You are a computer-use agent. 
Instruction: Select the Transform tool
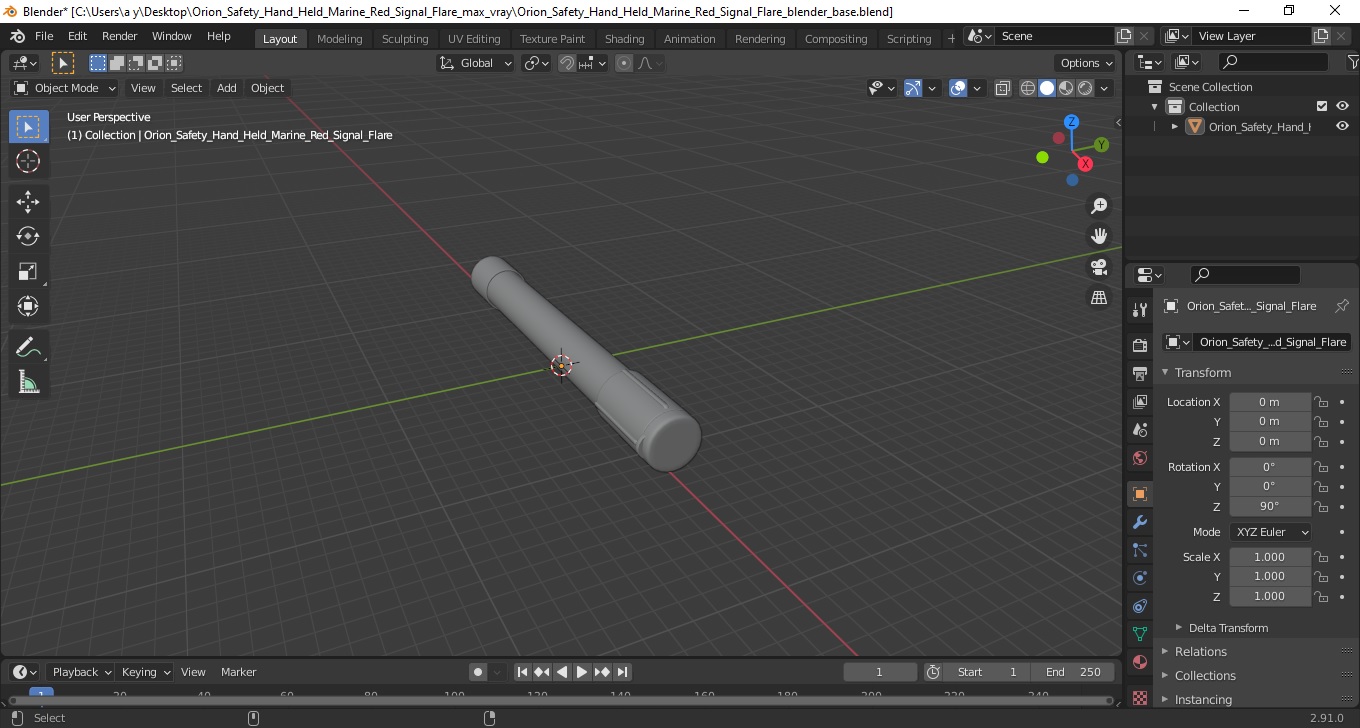pyautogui.click(x=28, y=306)
